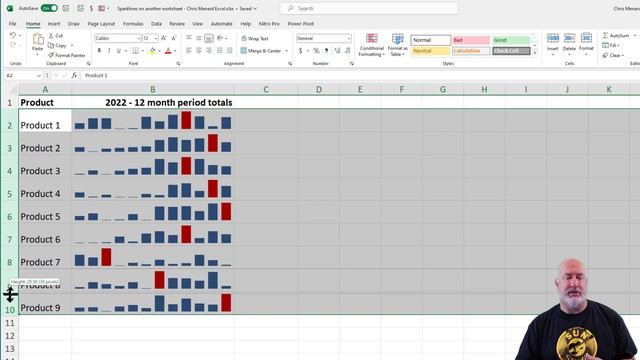This screenshot has height=360, width=640.
Task: Click Increase Indent icon
Action: (229, 51)
